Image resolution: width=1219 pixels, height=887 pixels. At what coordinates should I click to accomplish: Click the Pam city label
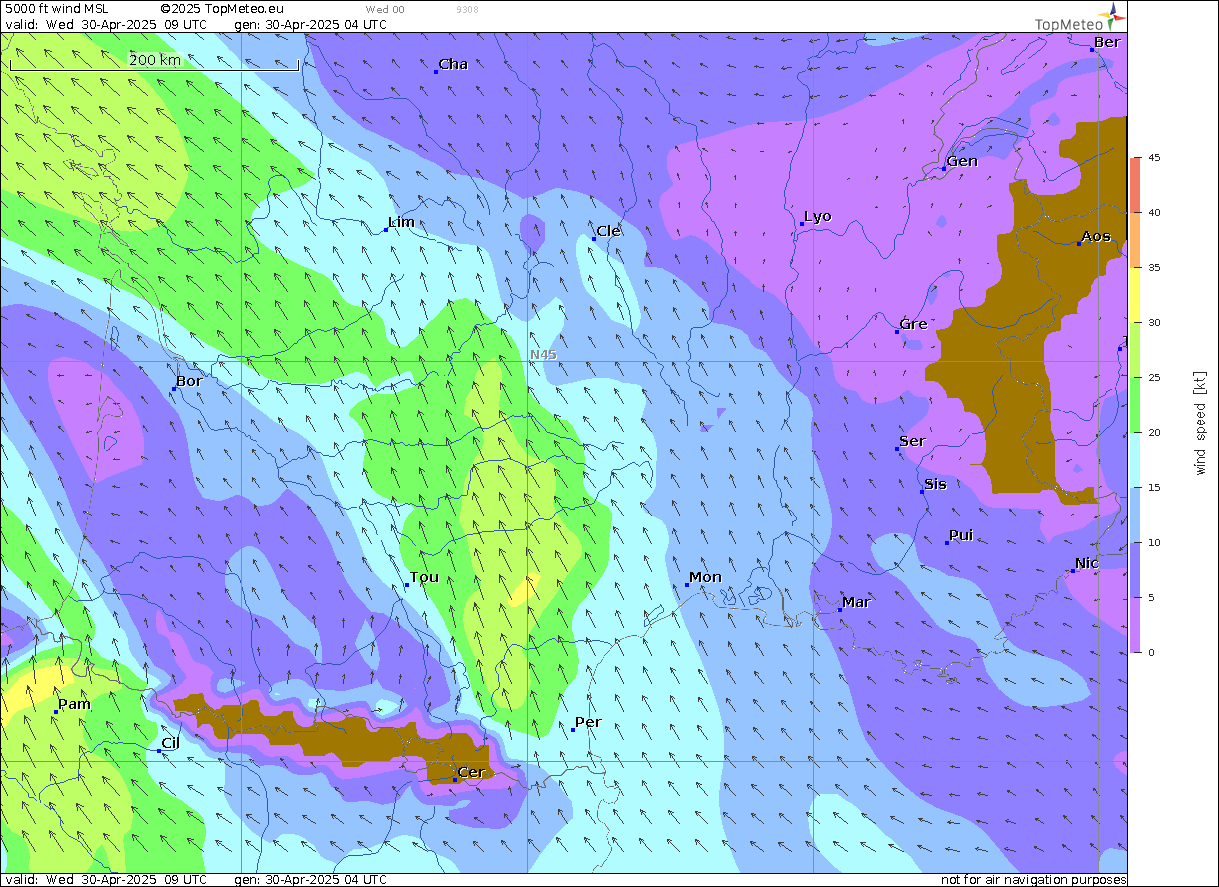click(x=74, y=704)
